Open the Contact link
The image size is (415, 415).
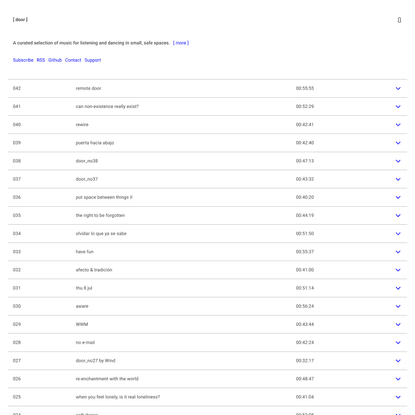click(73, 60)
